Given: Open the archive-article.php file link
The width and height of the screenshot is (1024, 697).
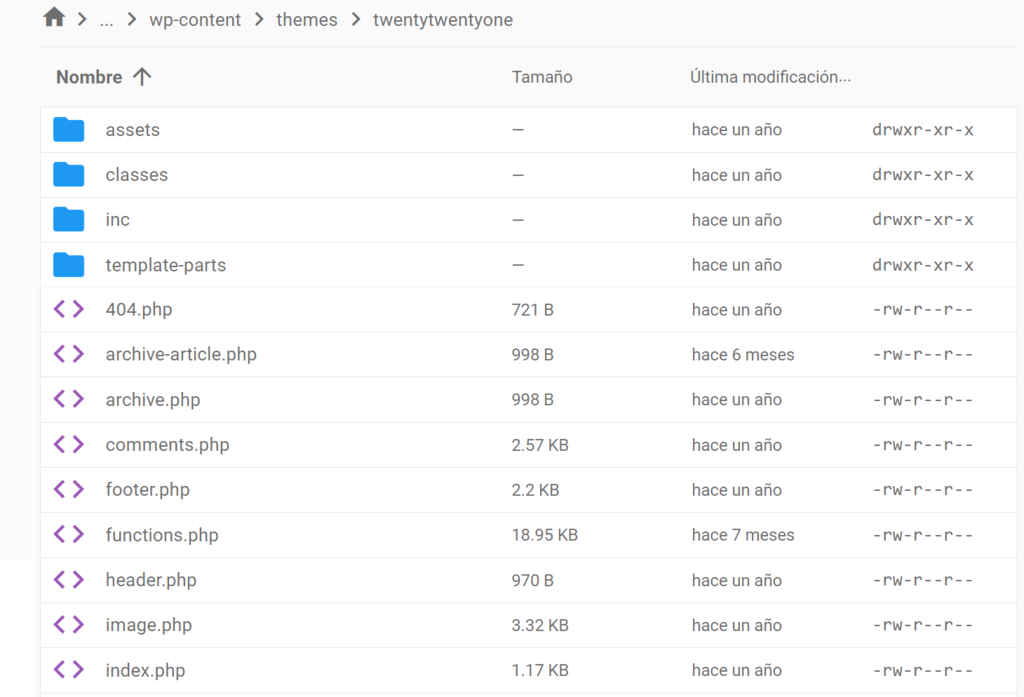Looking at the screenshot, I should point(180,354).
